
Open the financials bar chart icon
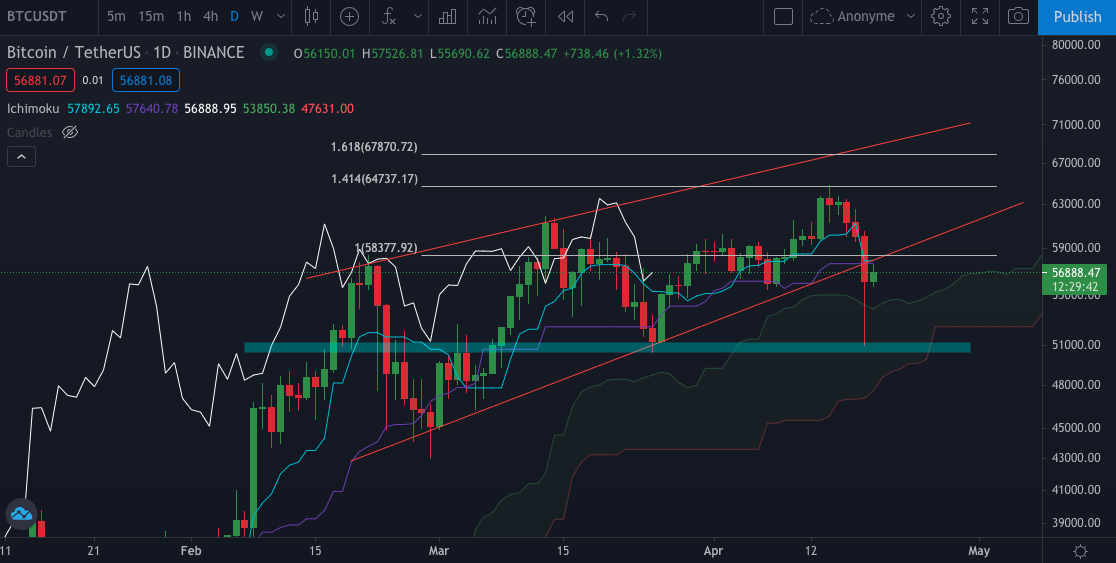(x=447, y=16)
